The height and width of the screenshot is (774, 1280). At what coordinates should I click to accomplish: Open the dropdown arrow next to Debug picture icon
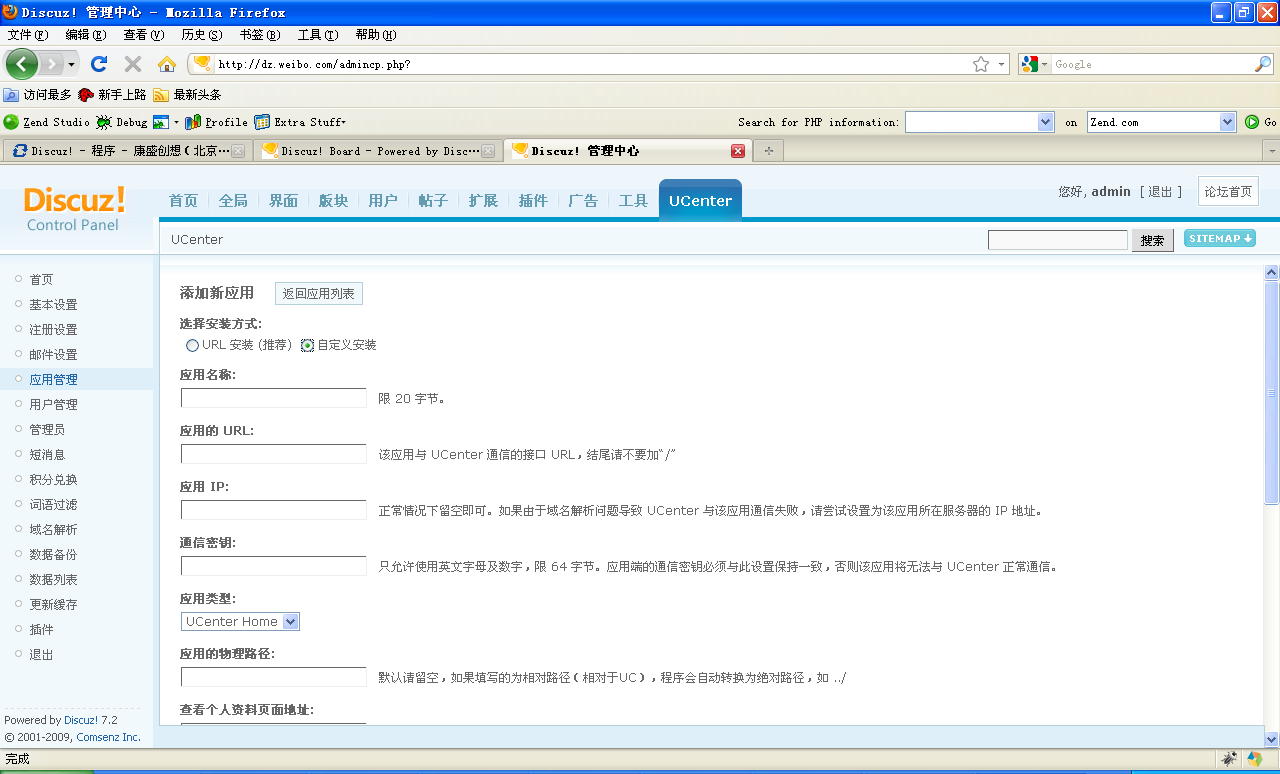177,122
